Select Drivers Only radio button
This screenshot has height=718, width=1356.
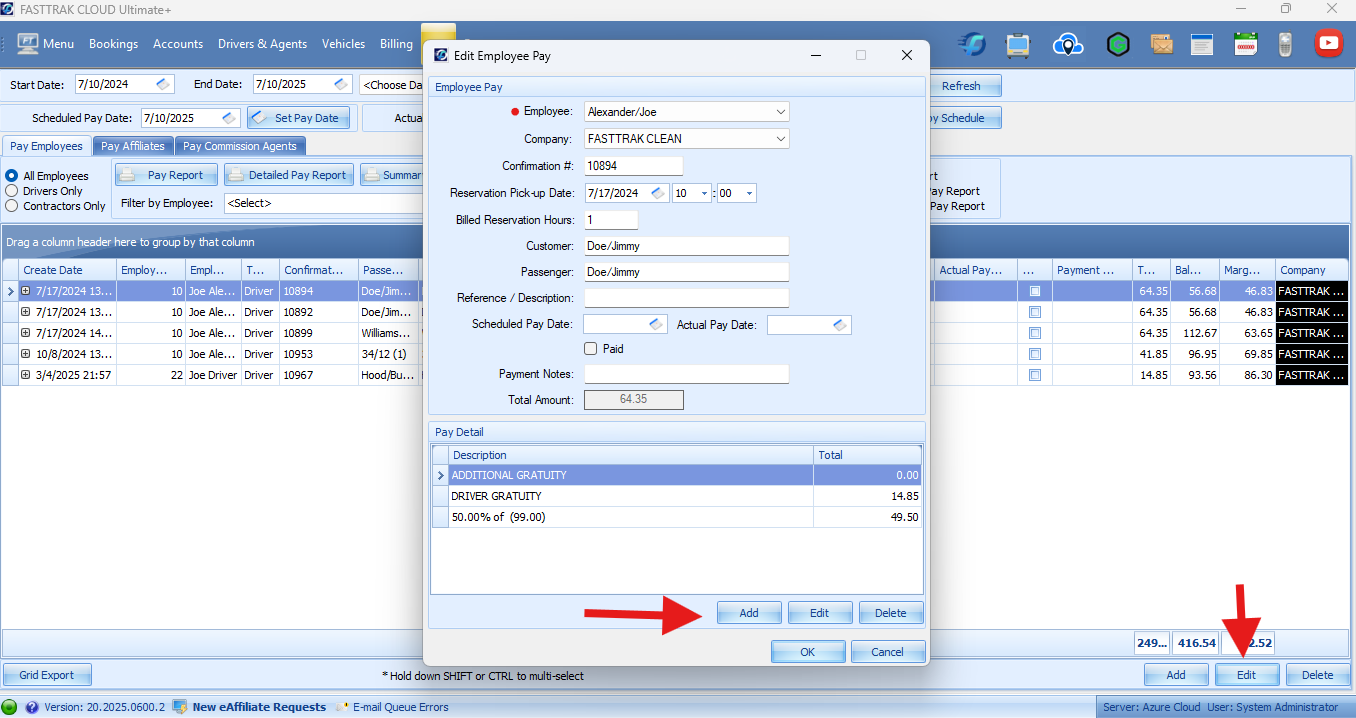point(12,191)
